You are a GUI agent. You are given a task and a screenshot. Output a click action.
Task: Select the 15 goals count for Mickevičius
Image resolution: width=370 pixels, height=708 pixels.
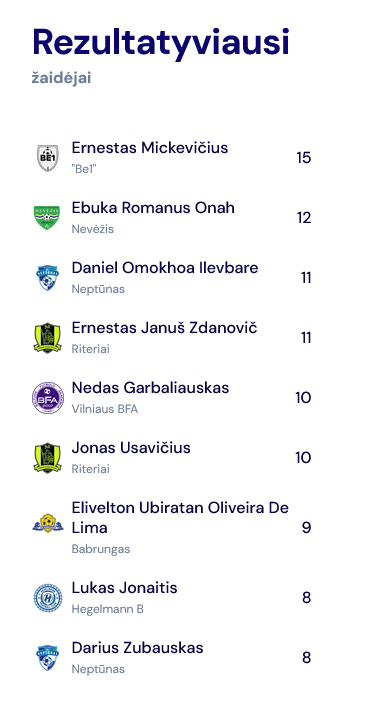pos(304,158)
